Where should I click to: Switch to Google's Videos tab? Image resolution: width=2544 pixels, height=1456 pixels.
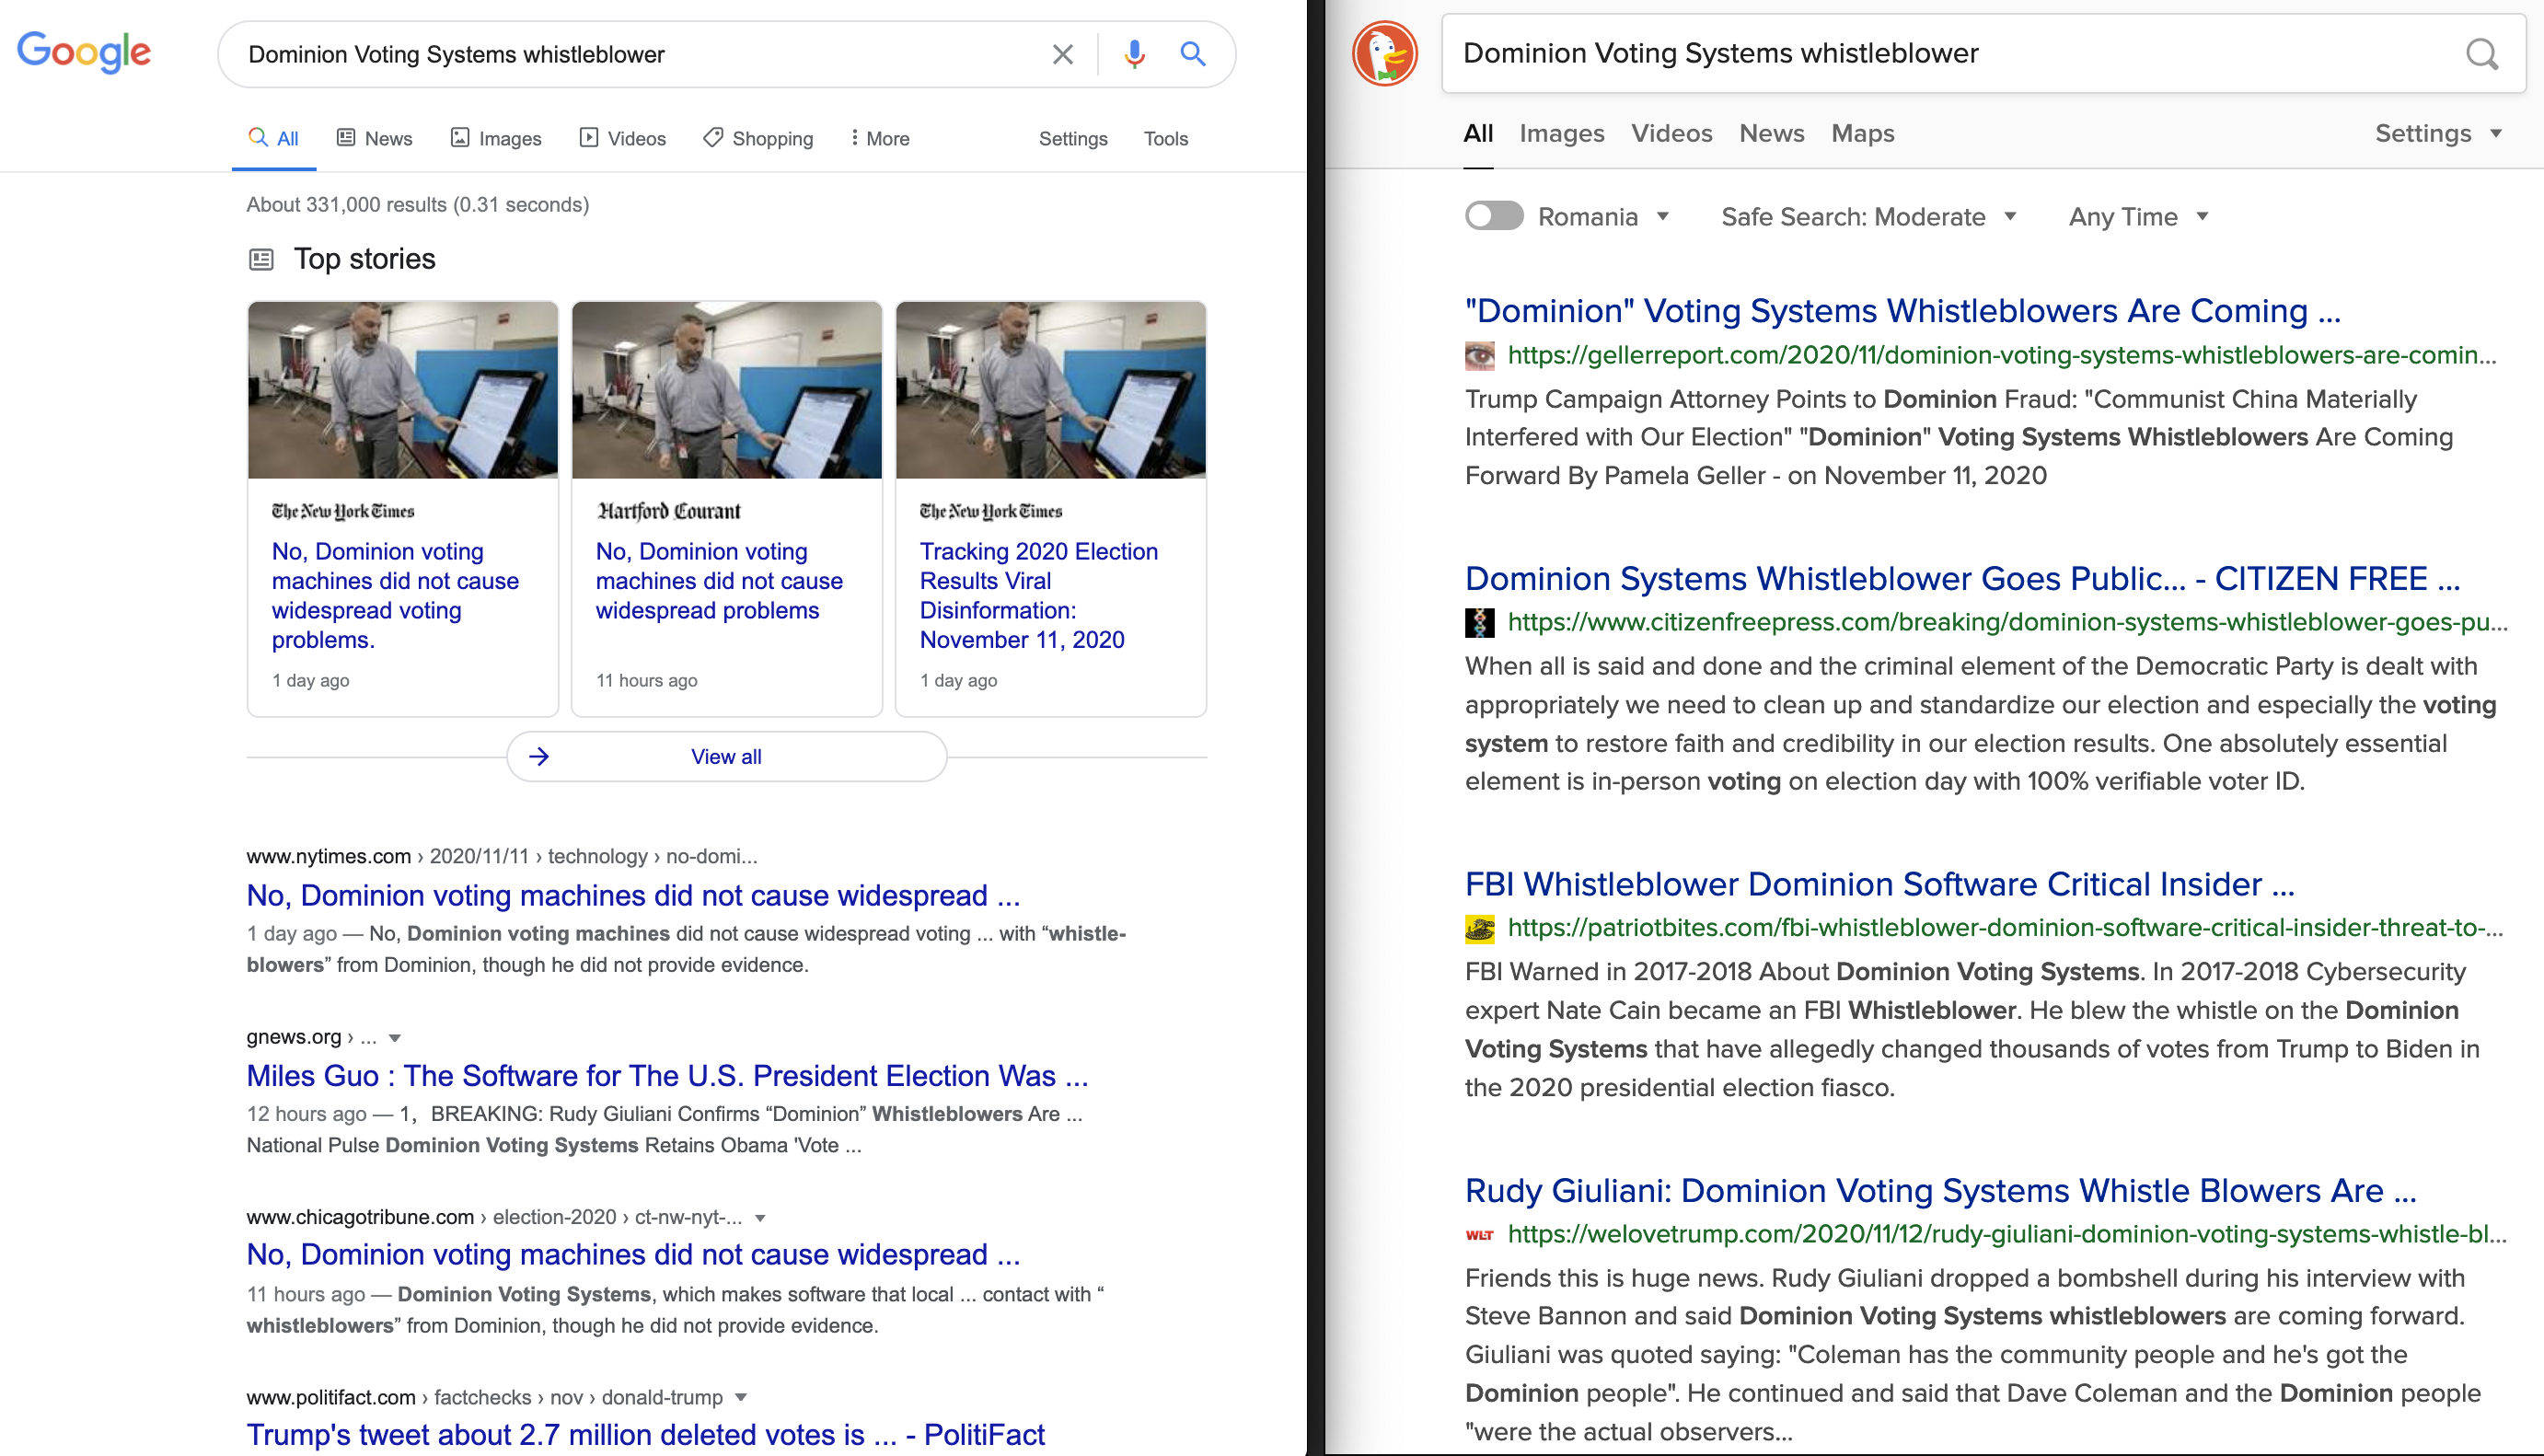tap(623, 138)
